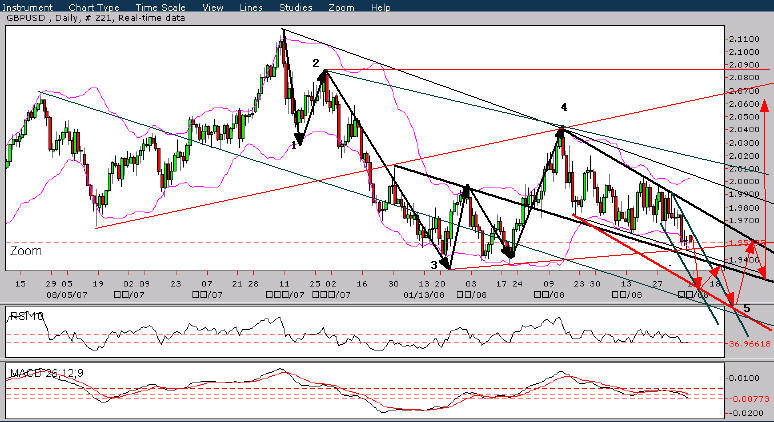
Task: Open the View menu
Action: point(213,7)
